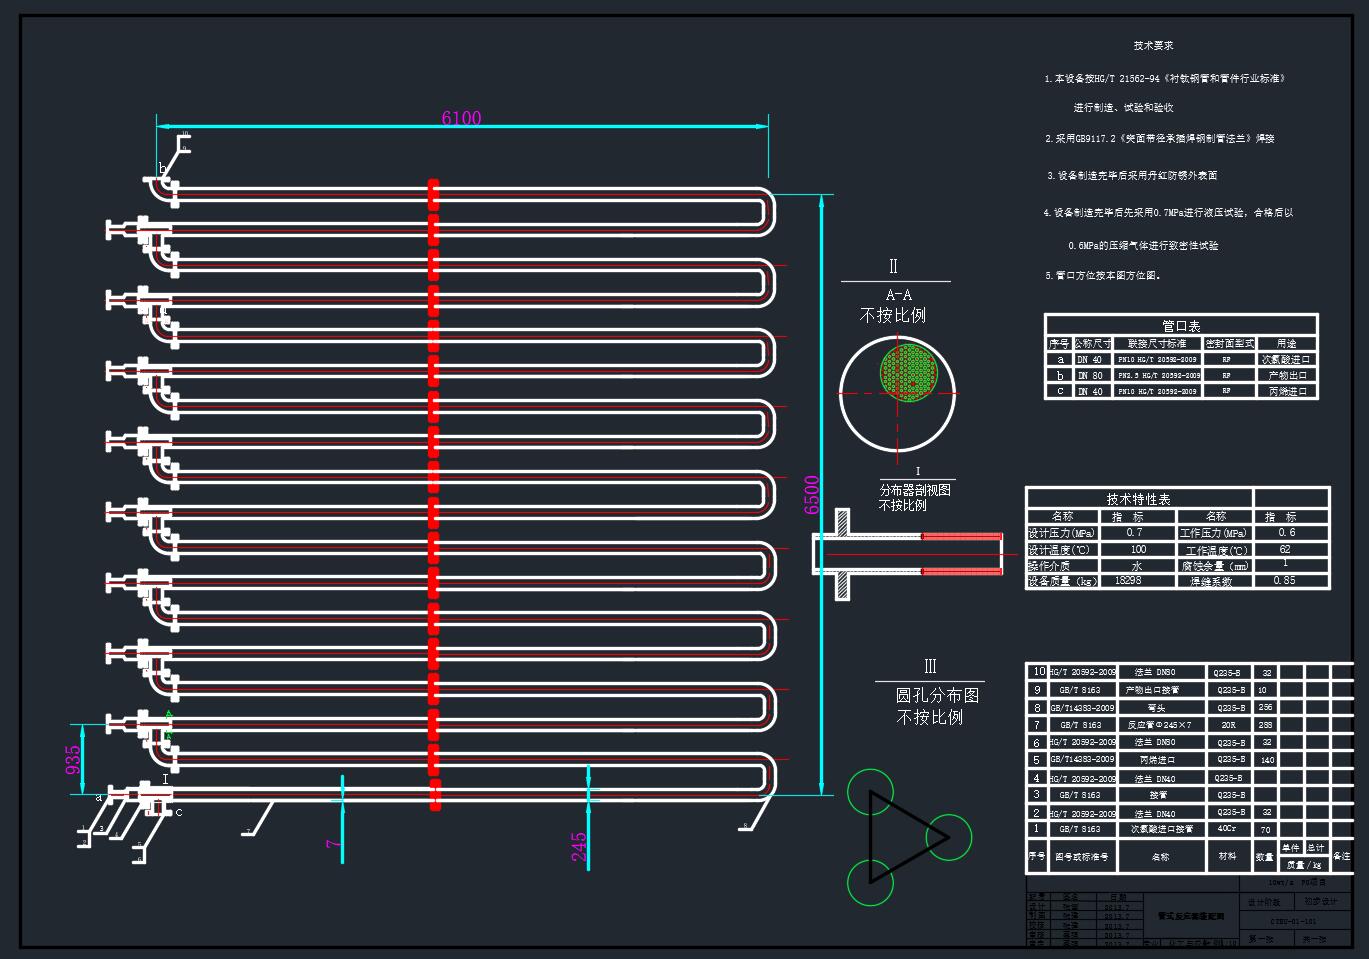Click the 反应管Φ245×7 parts list entry
The width and height of the screenshot is (1369, 959).
click(x=1159, y=725)
